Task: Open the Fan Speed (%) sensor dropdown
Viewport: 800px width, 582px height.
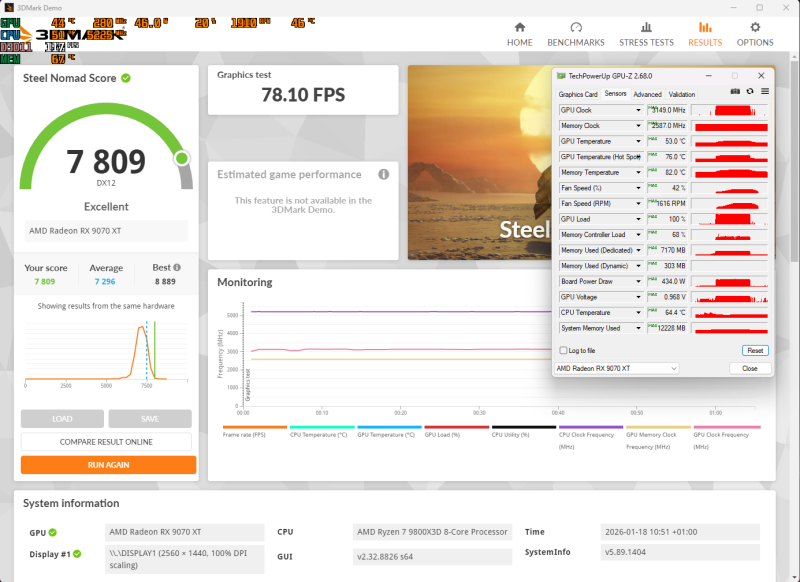Action: [638, 188]
